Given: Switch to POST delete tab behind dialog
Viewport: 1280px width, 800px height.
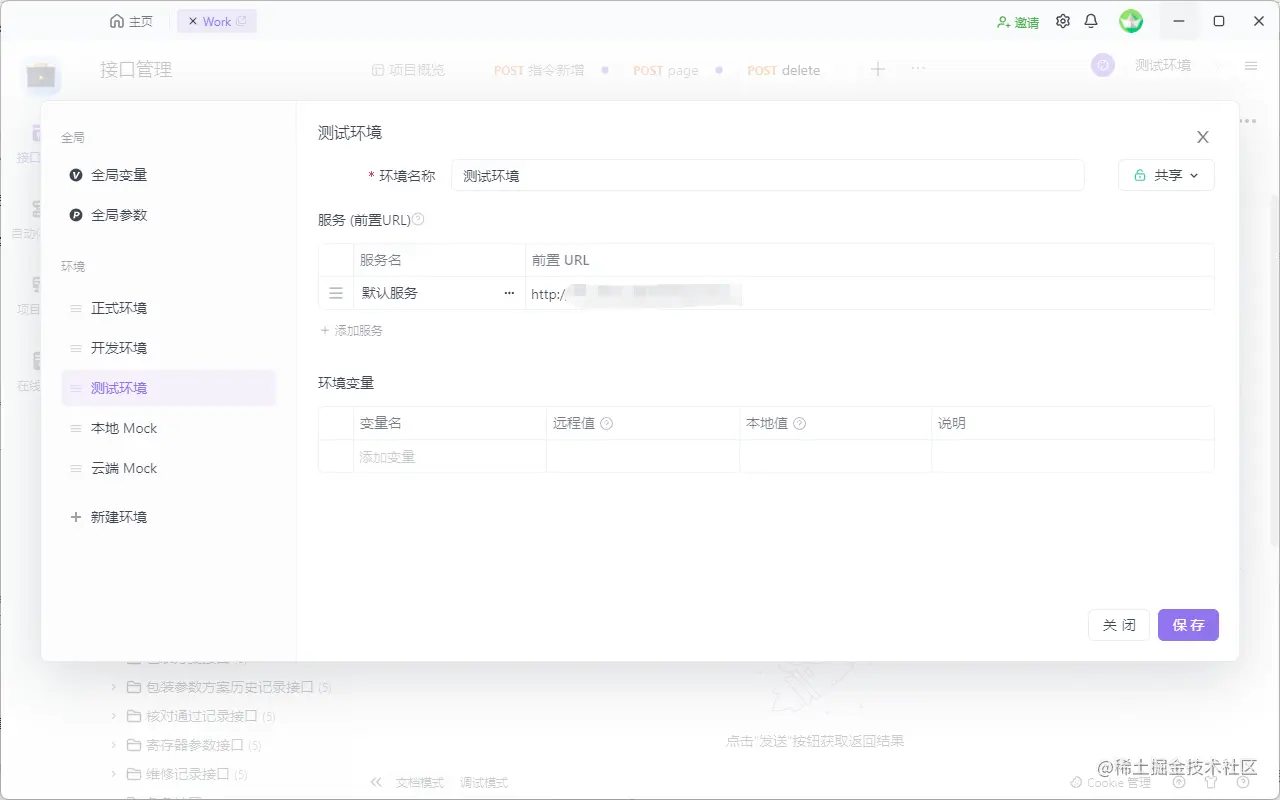Looking at the screenshot, I should [784, 70].
